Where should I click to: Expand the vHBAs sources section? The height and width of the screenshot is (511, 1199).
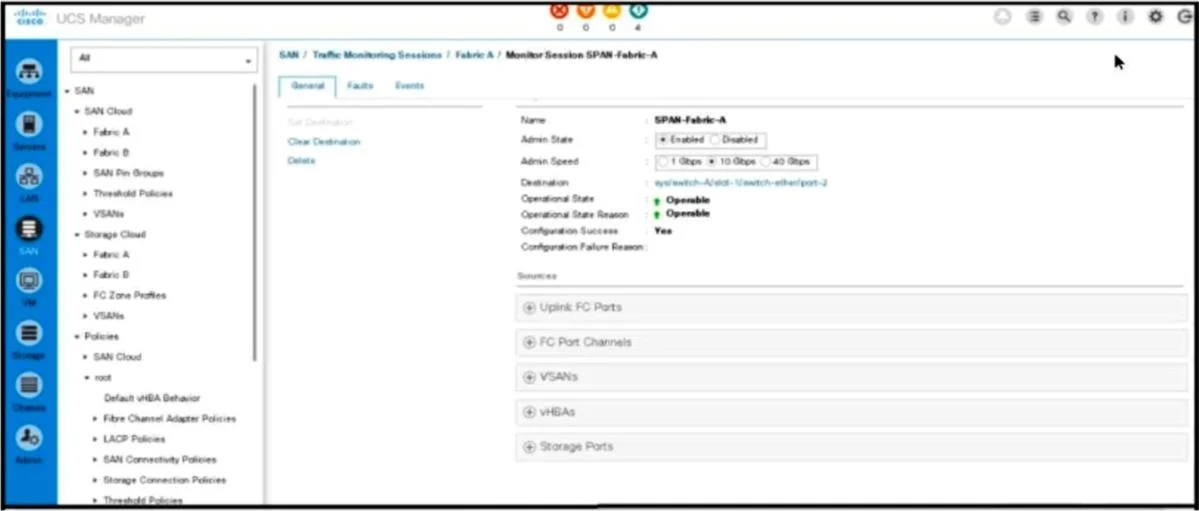click(852, 412)
